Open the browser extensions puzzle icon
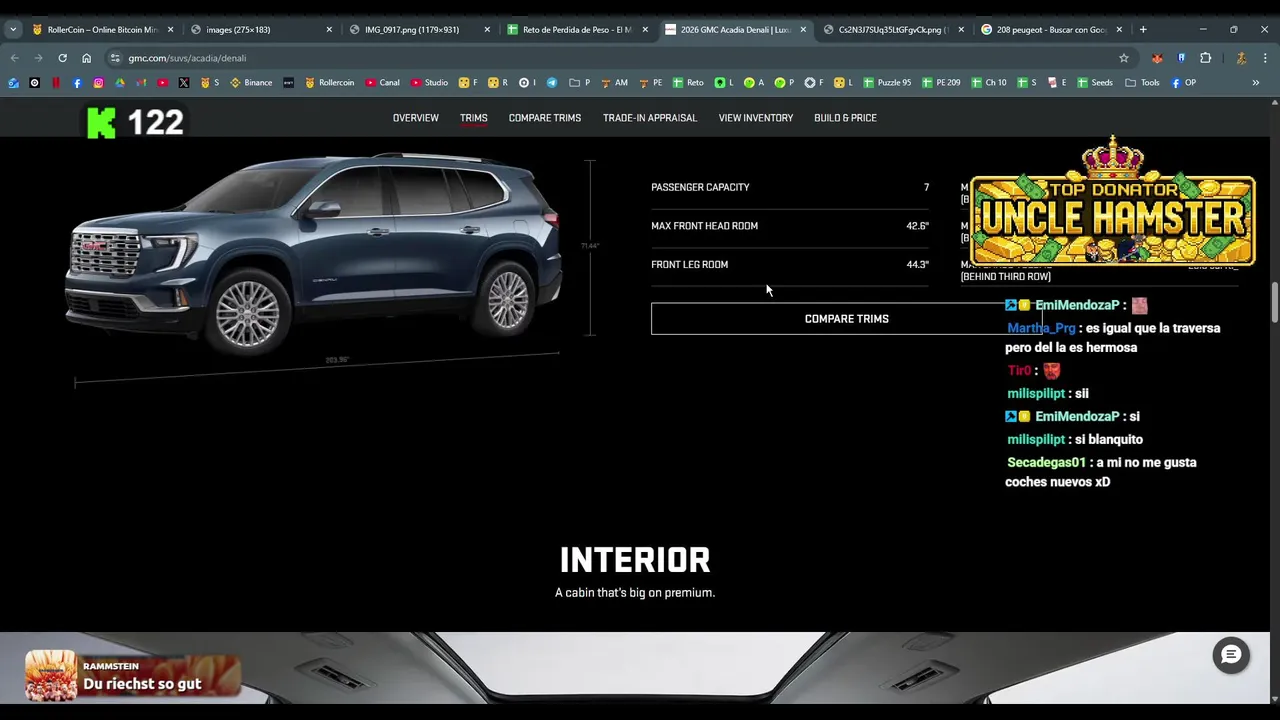 click(1205, 58)
